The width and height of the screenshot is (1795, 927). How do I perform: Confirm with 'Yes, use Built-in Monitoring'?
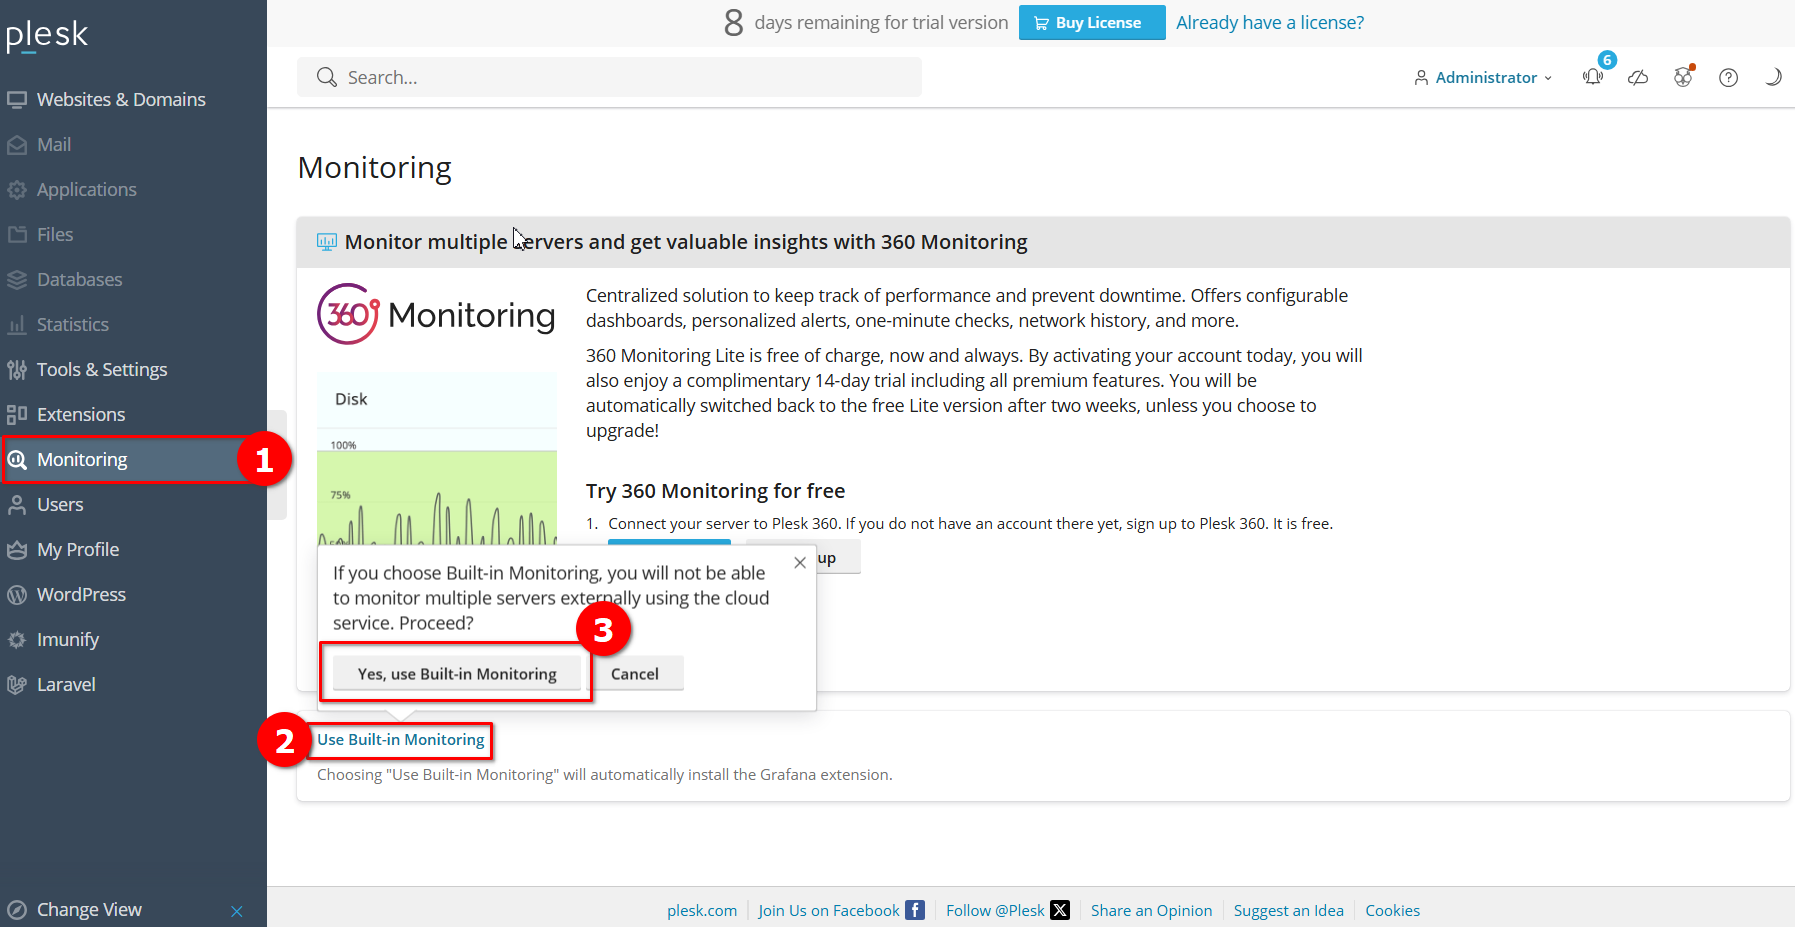coord(457,674)
